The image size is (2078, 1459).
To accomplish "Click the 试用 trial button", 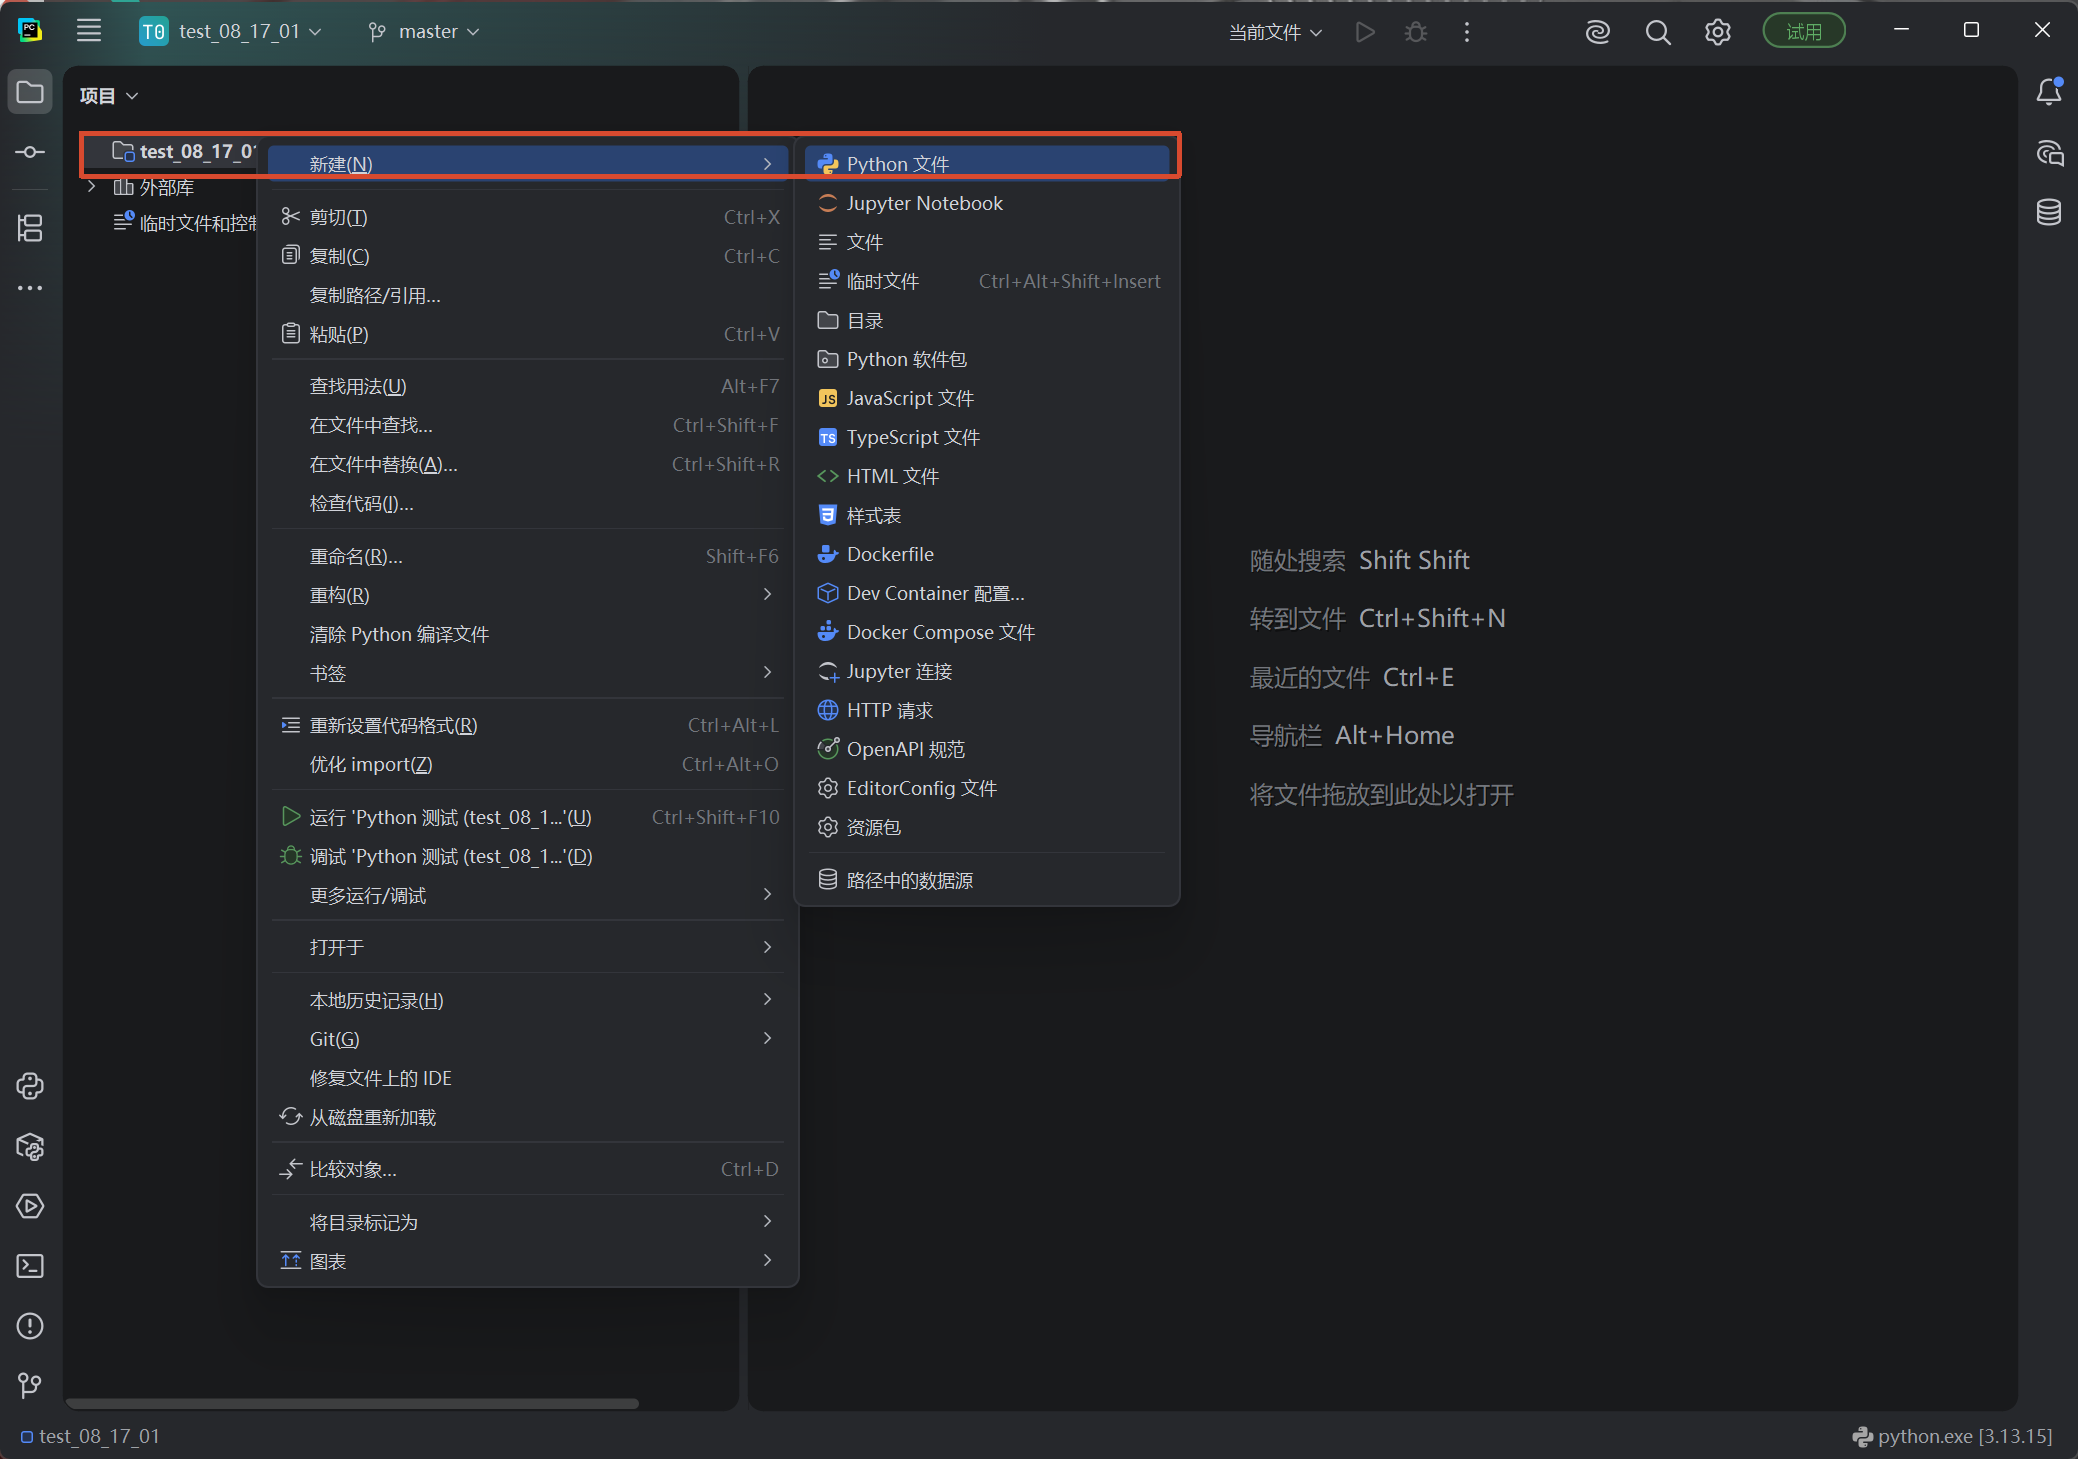I will point(1804,32).
